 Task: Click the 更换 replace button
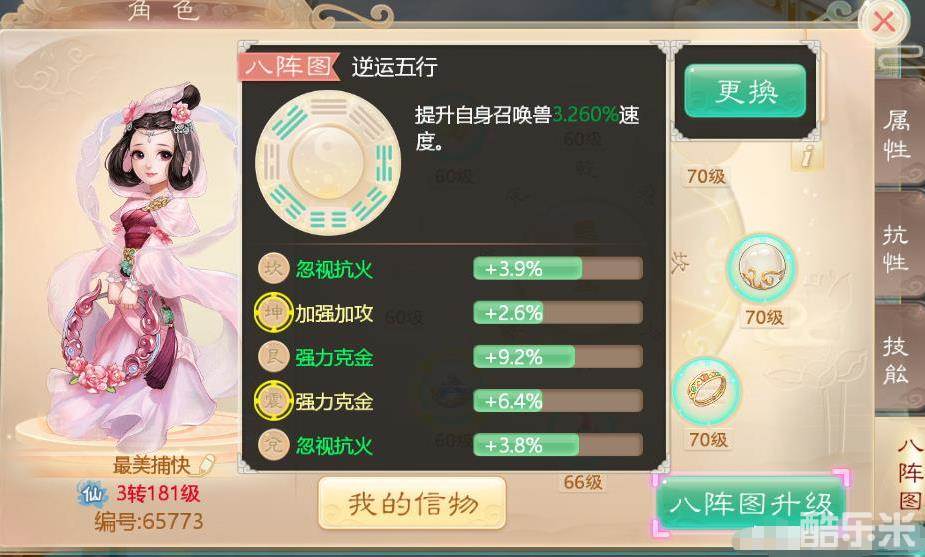pos(745,91)
